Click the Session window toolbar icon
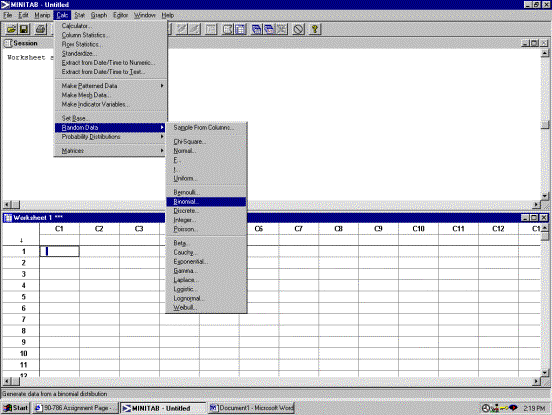 [x=228, y=29]
